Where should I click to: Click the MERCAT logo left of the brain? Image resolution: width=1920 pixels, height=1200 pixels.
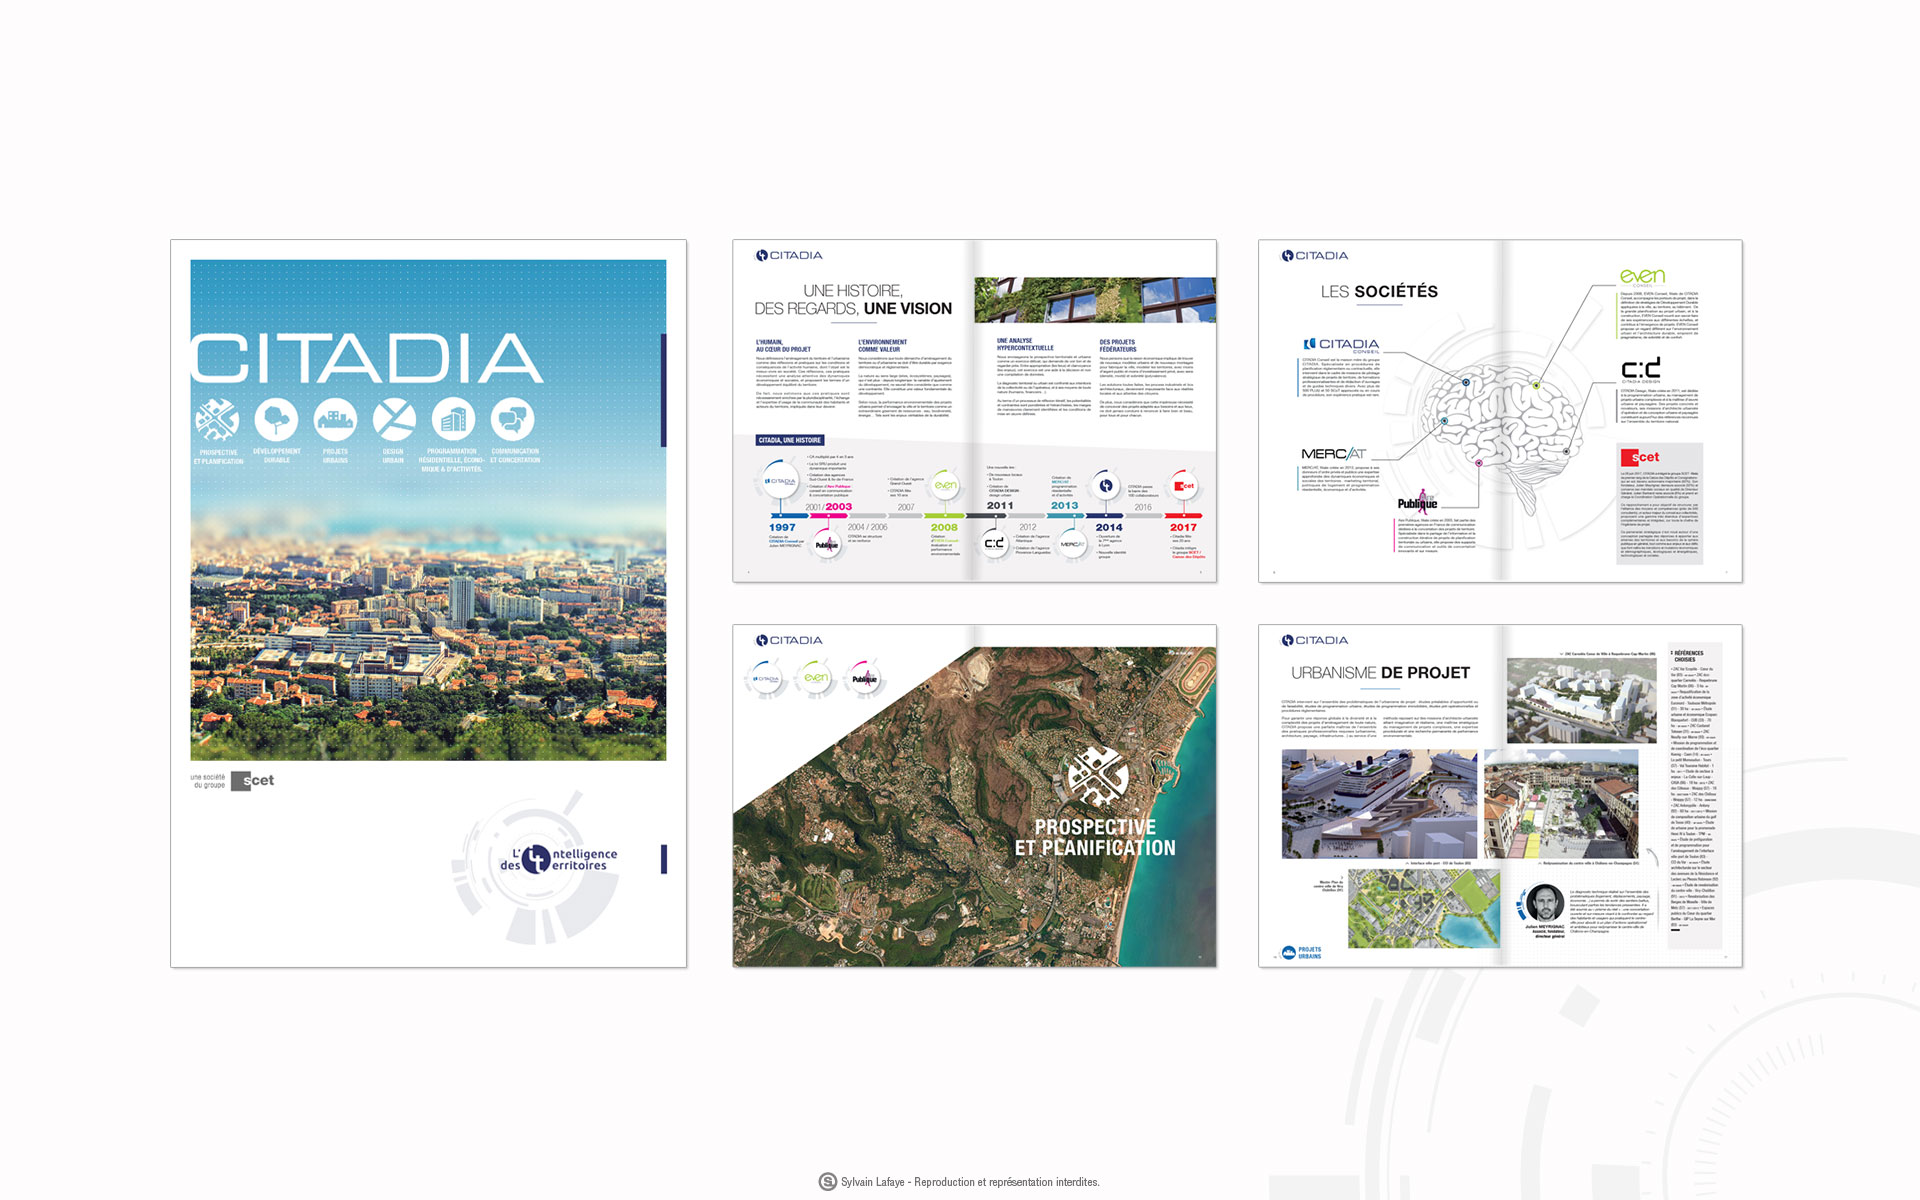(x=1333, y=454)
